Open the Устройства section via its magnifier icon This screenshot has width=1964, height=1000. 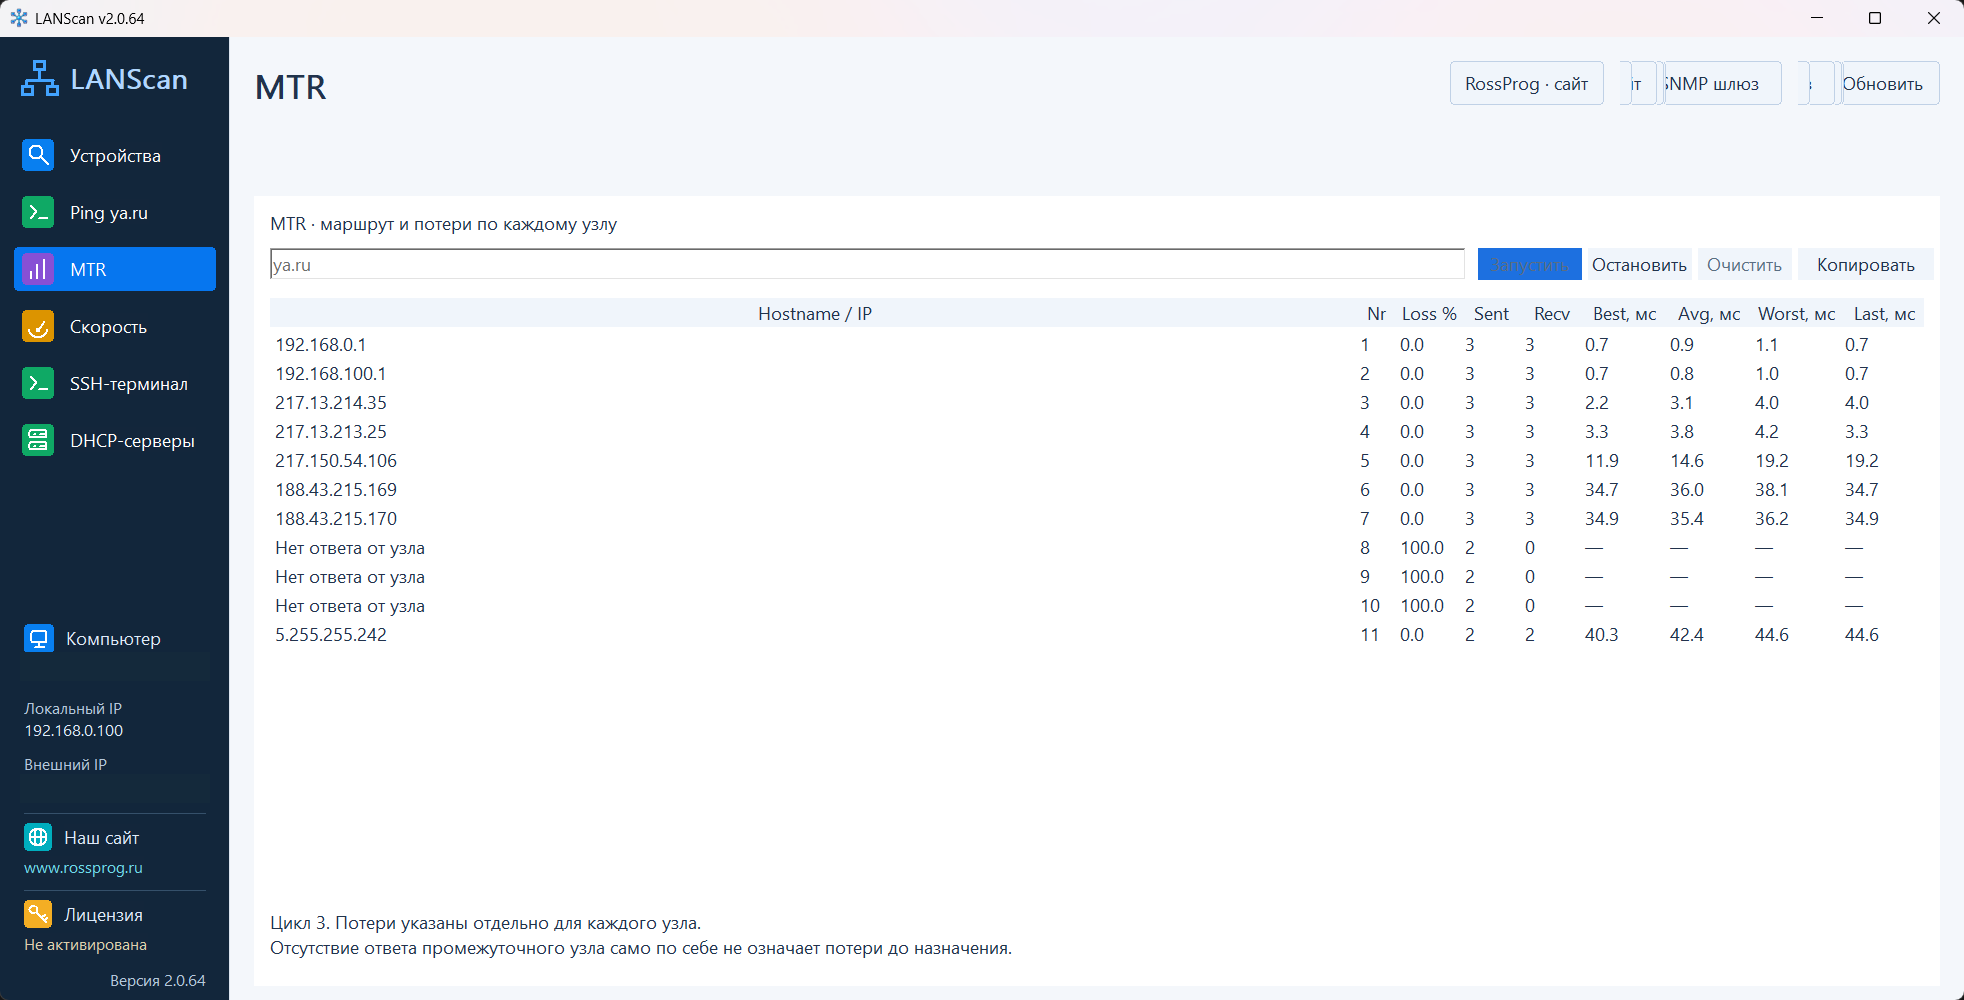38,155
